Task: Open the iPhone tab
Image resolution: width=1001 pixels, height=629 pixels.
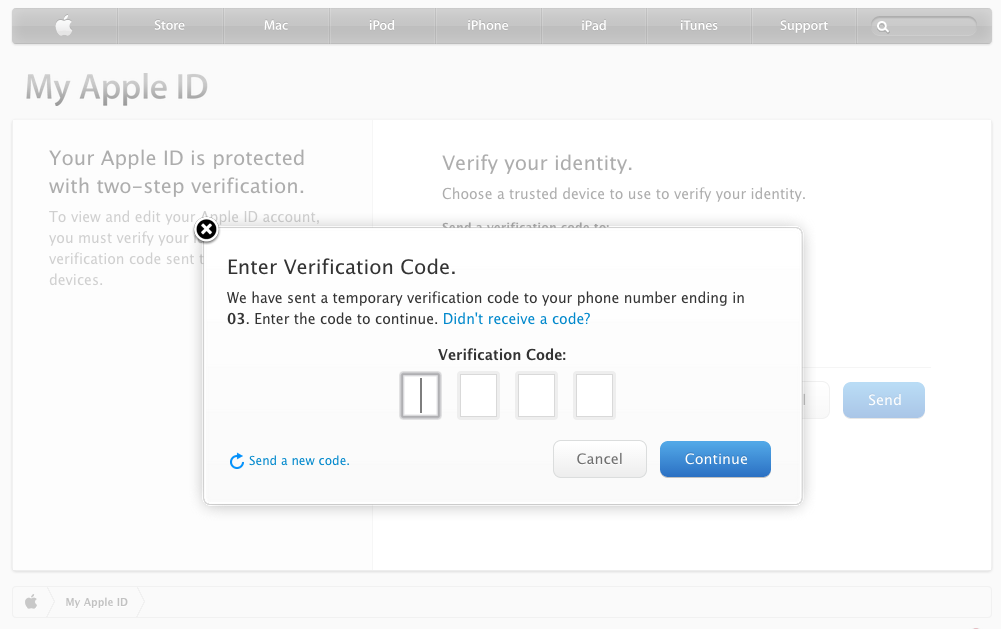Action: coord(488,26)
